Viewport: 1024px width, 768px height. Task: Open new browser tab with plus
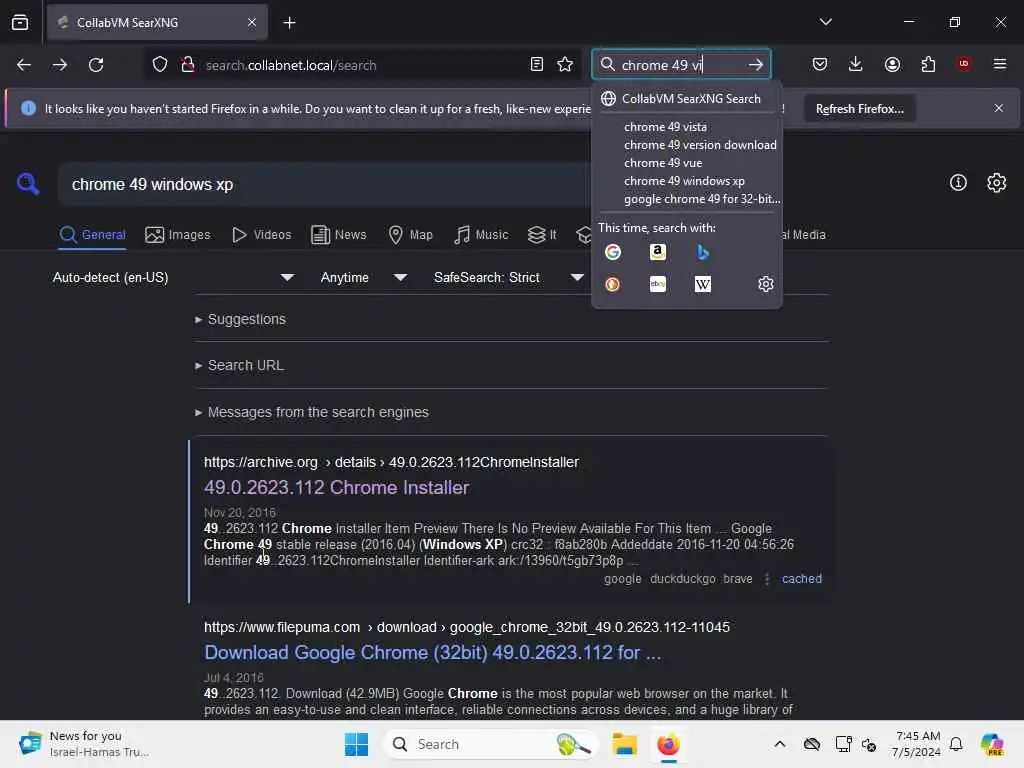tap(289, 23)
